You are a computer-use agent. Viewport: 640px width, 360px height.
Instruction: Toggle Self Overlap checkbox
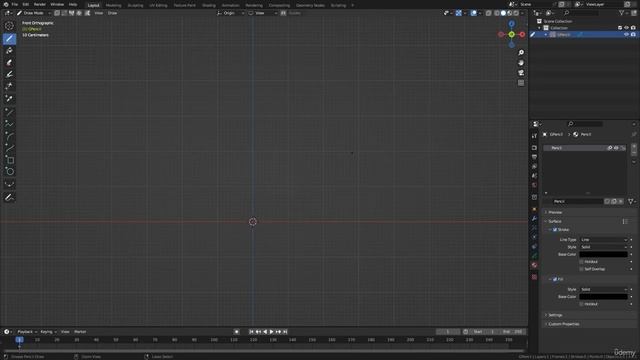[582, 269]
